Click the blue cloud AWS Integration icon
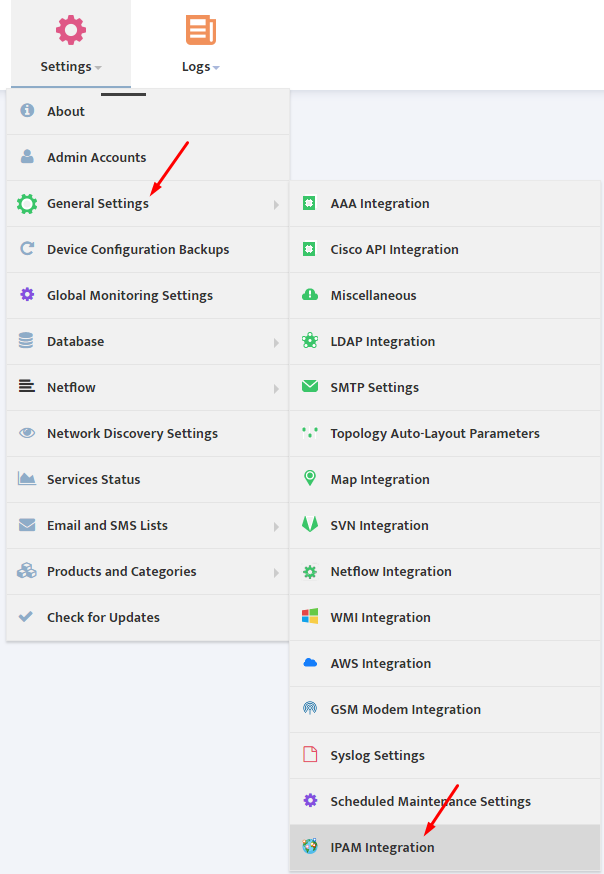Screen dimensions: 604x874 [x=310, y=663]
